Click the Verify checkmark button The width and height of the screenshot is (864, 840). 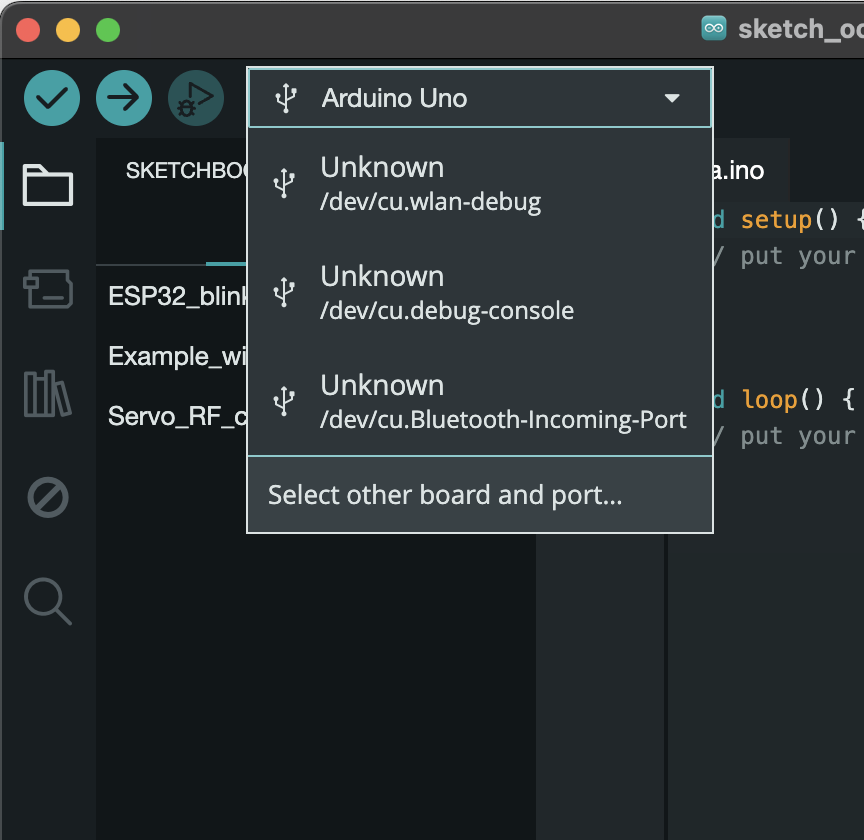coord(52,98)
